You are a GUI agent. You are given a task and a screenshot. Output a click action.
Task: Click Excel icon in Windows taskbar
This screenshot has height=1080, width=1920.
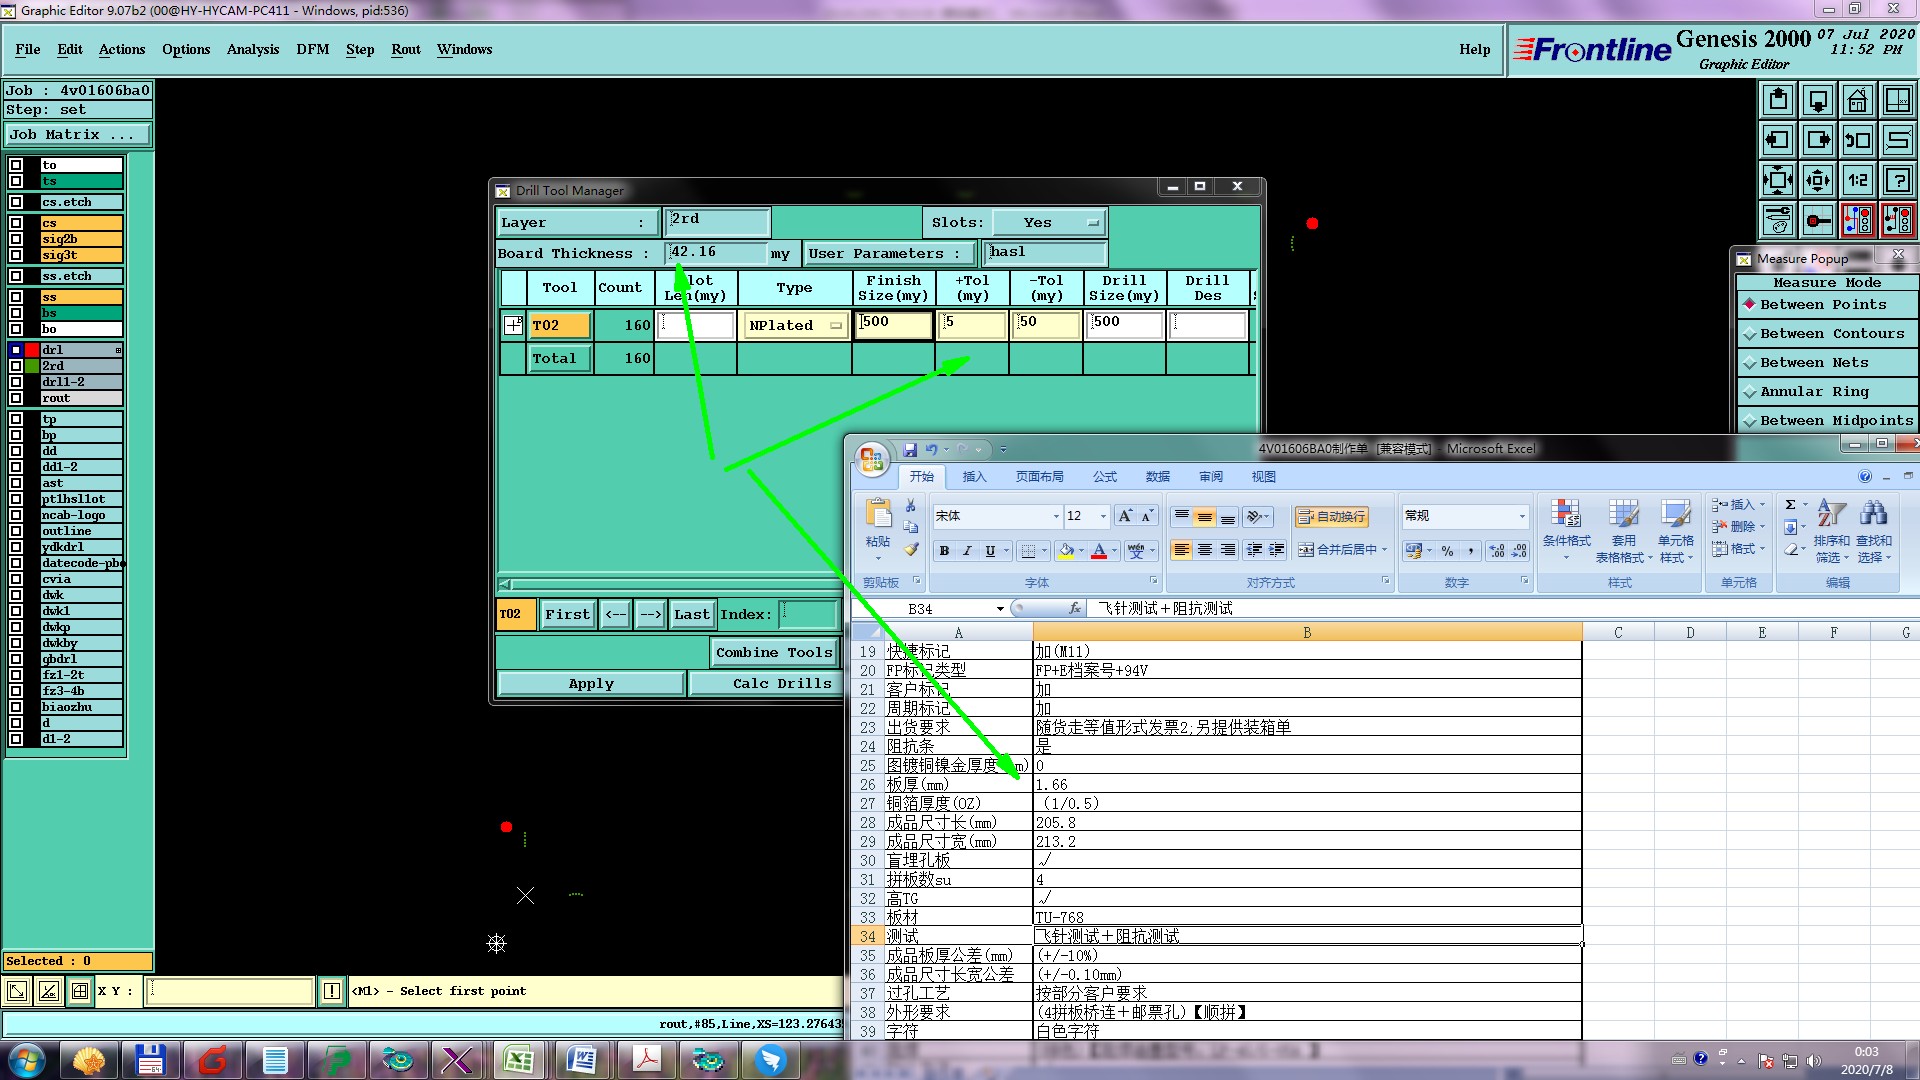click(518, 1060)
